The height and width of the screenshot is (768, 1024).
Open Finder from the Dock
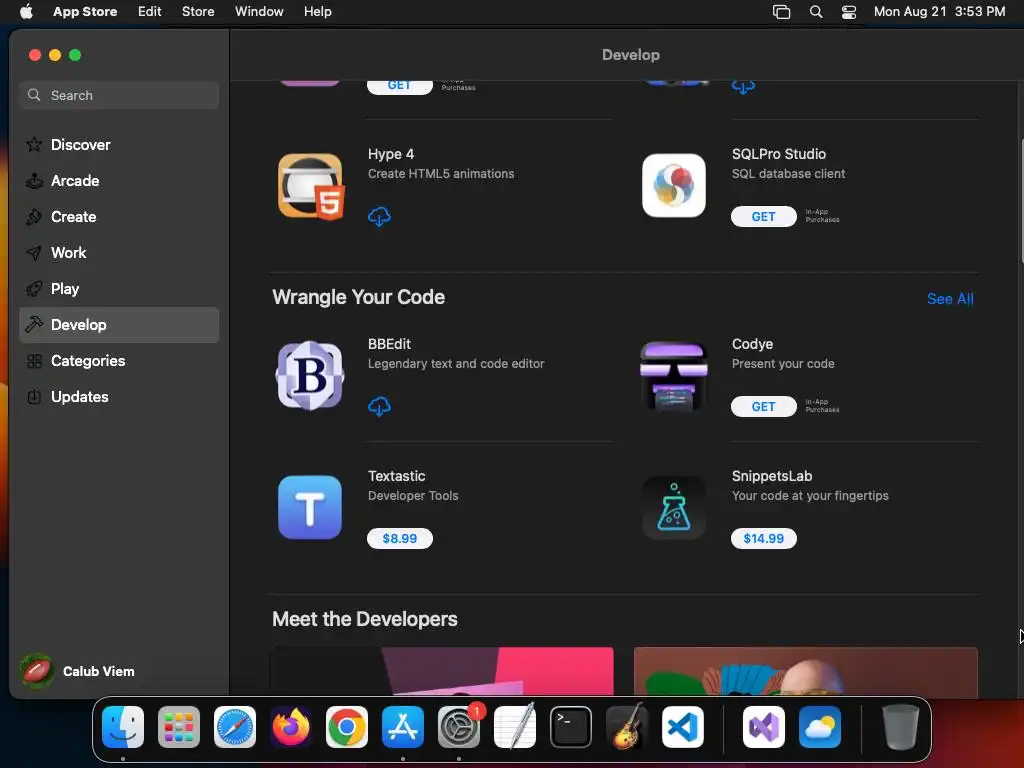coord(123,727)
